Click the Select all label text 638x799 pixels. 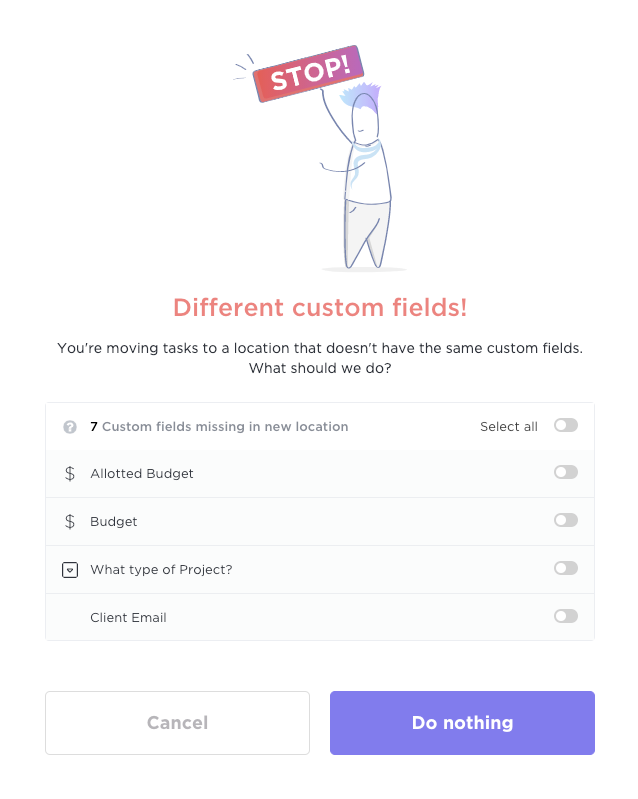coord(509,427)
